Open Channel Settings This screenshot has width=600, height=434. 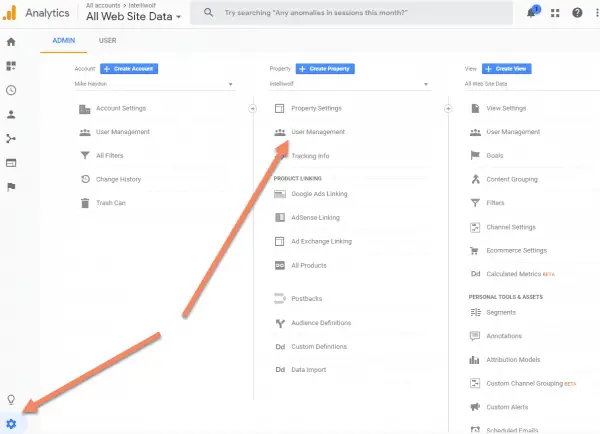(x=511, y=227)
